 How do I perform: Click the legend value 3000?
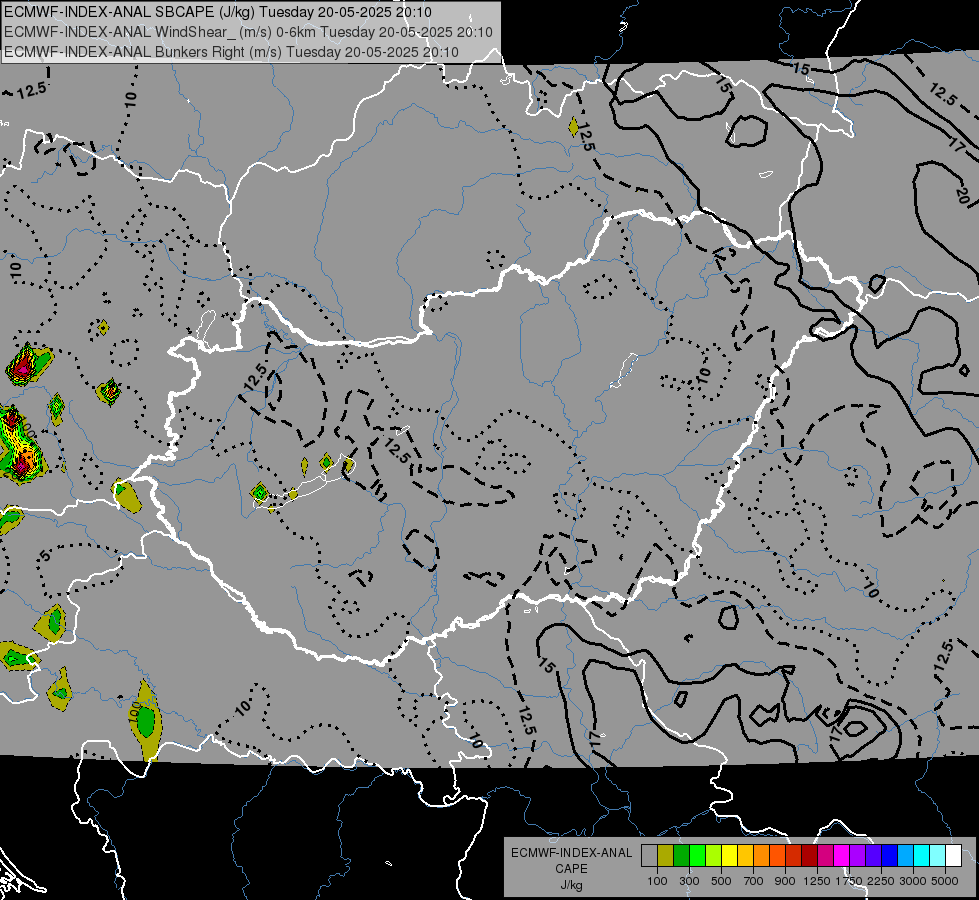913,881
